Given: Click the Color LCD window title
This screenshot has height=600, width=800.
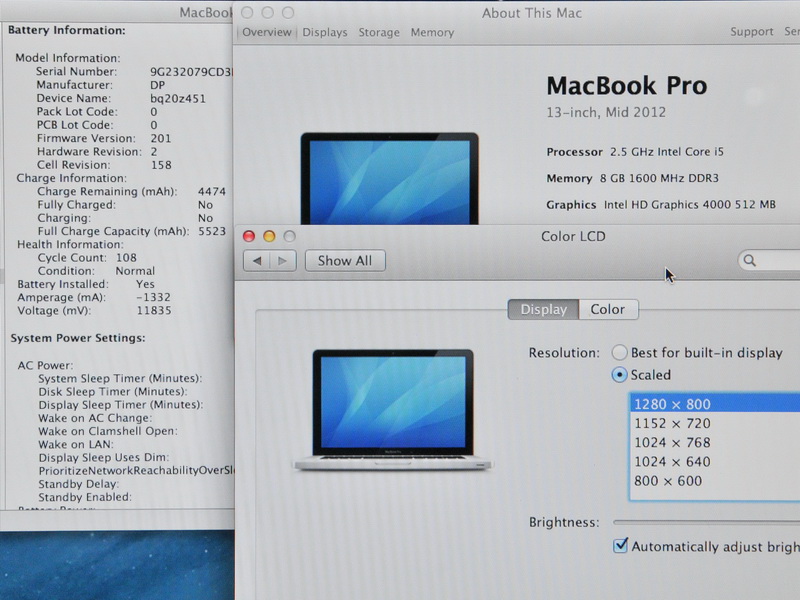Looking at the screenshot, I should pyautogui.click(x=573, y=236).
